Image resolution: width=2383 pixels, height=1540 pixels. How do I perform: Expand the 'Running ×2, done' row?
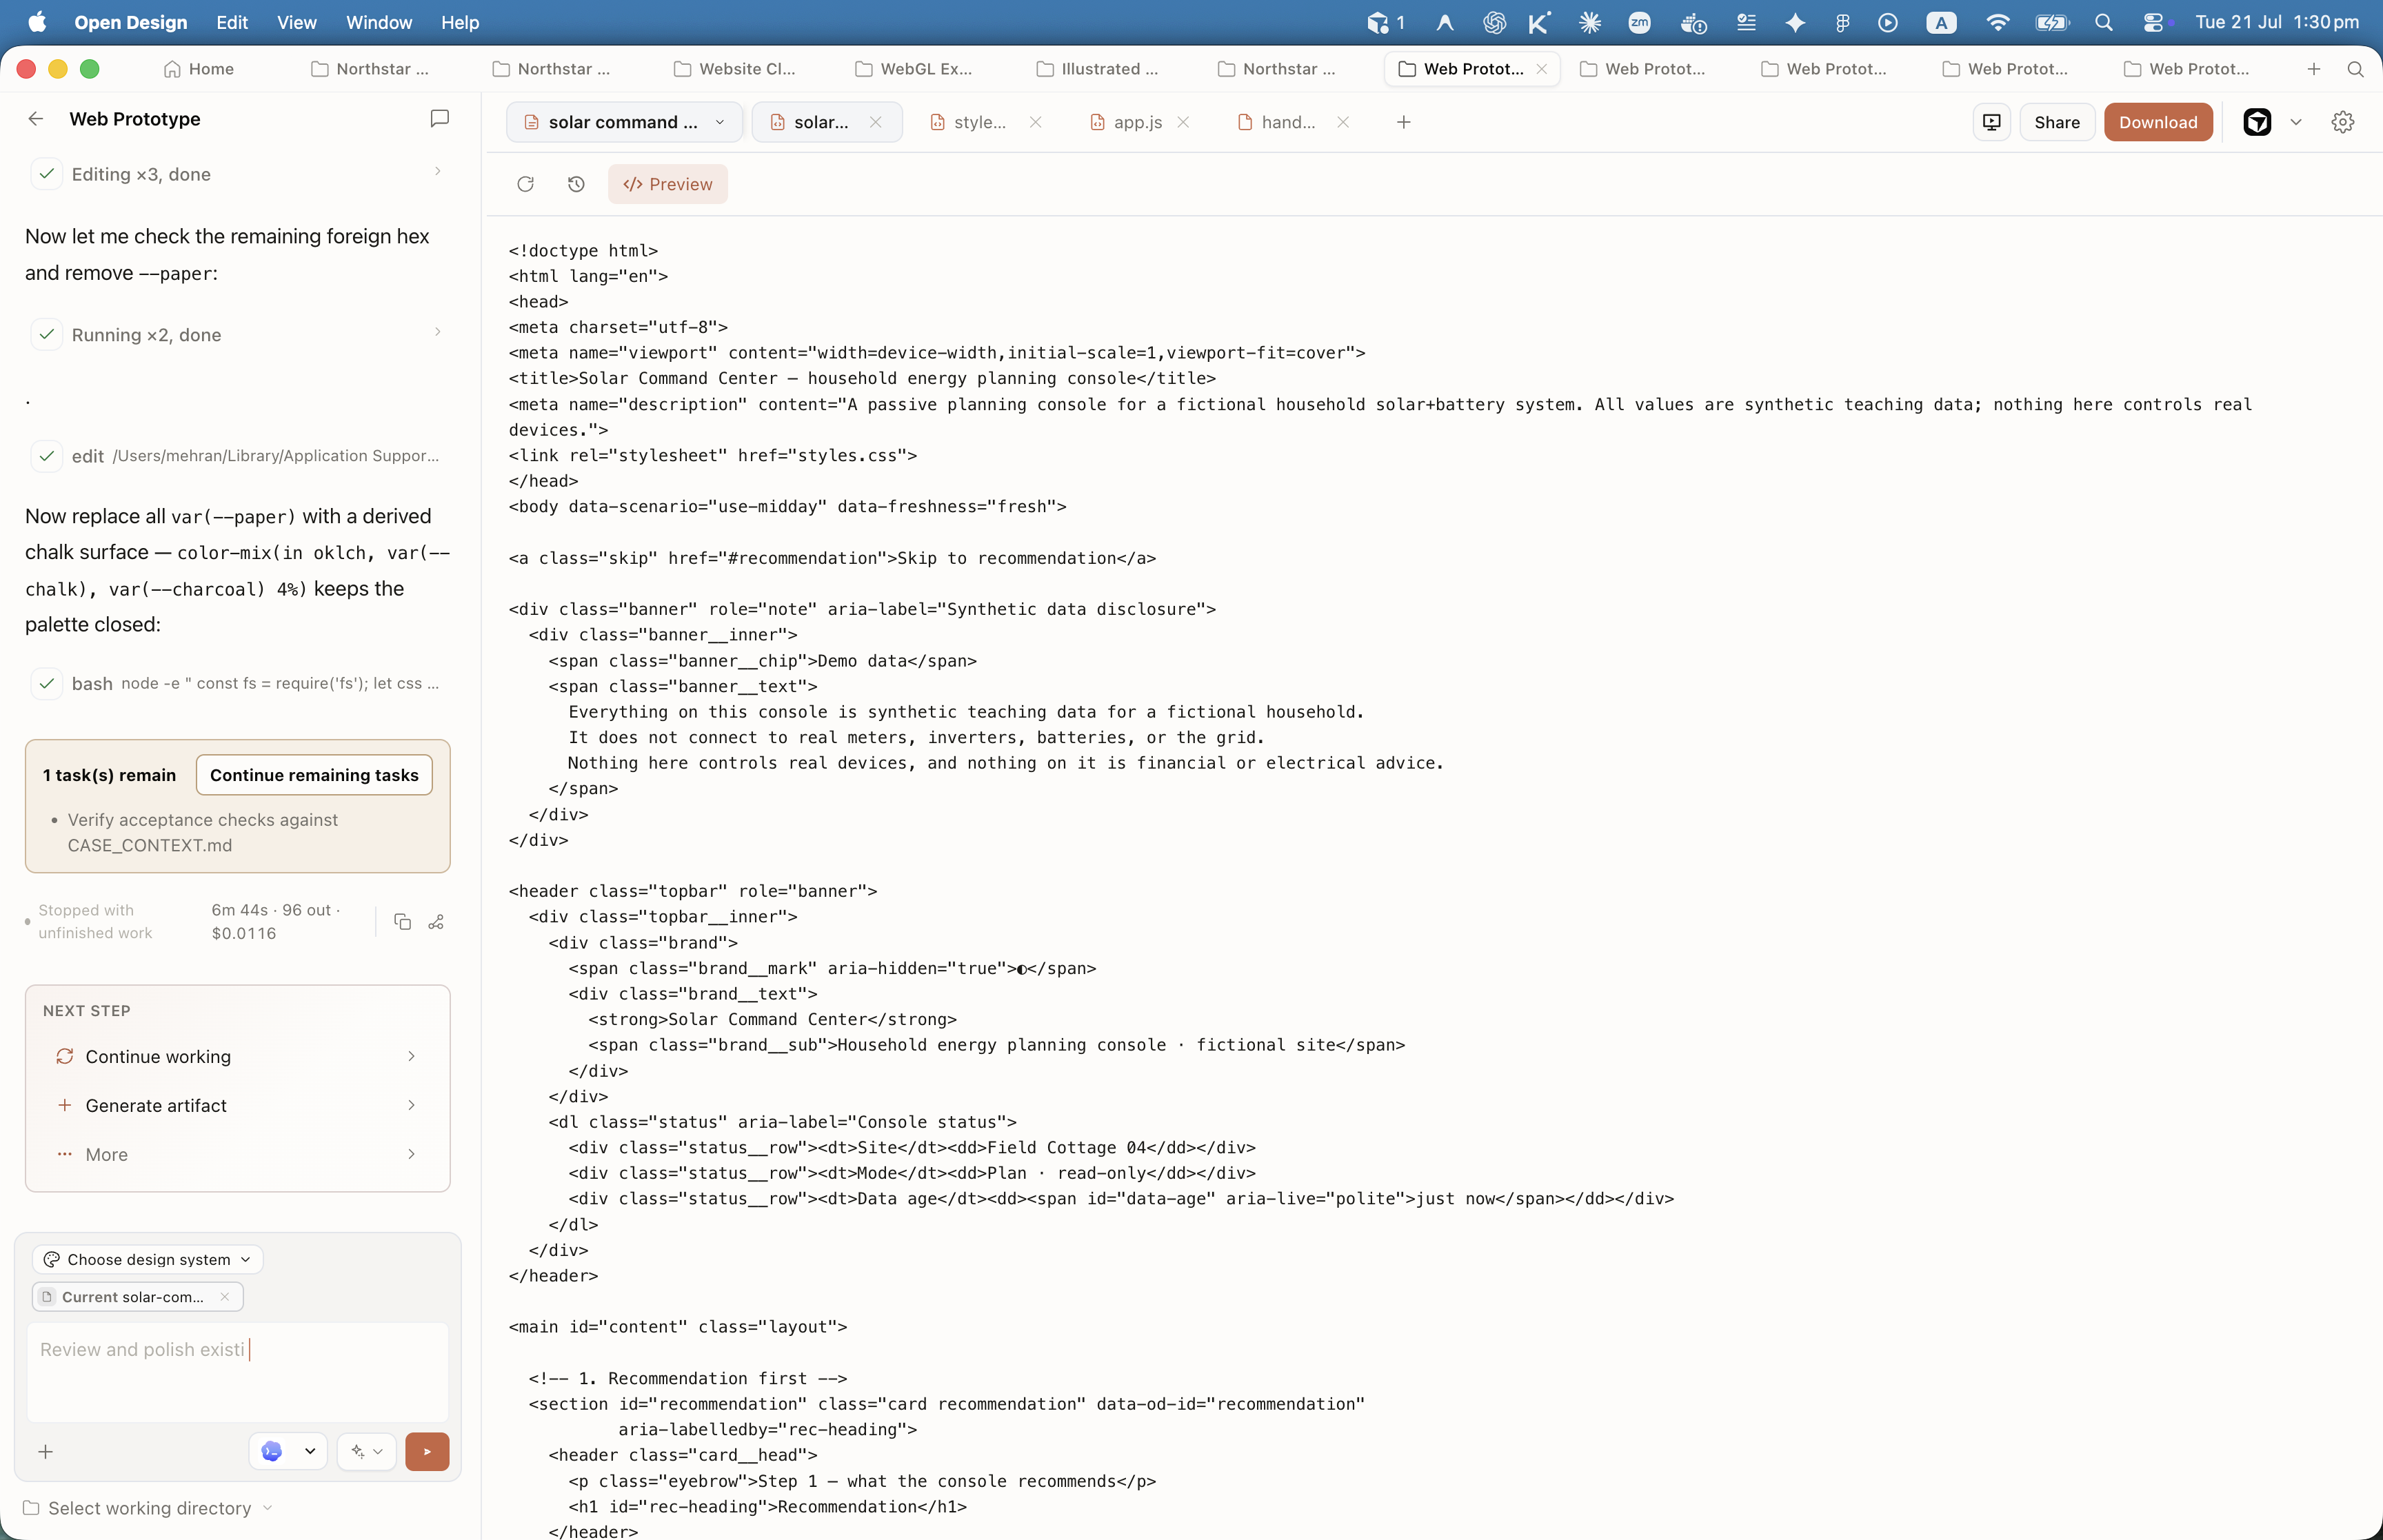[x=237, y=334]
